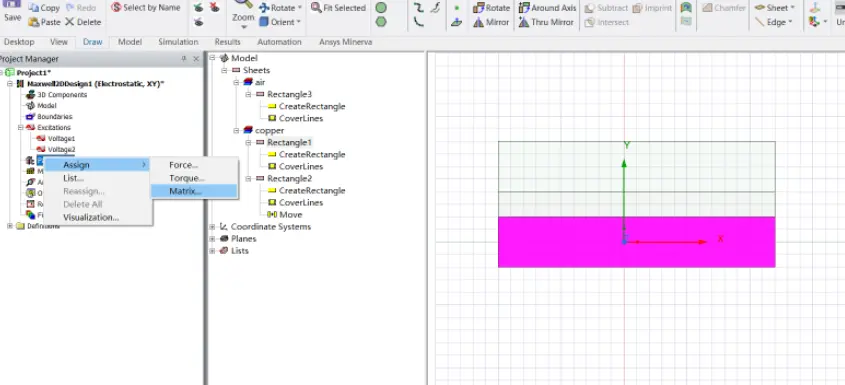Image resolution: width=845 pixels, height=385 pixels.
Task: Click the Select by Name tool
Action: [146, 8]
